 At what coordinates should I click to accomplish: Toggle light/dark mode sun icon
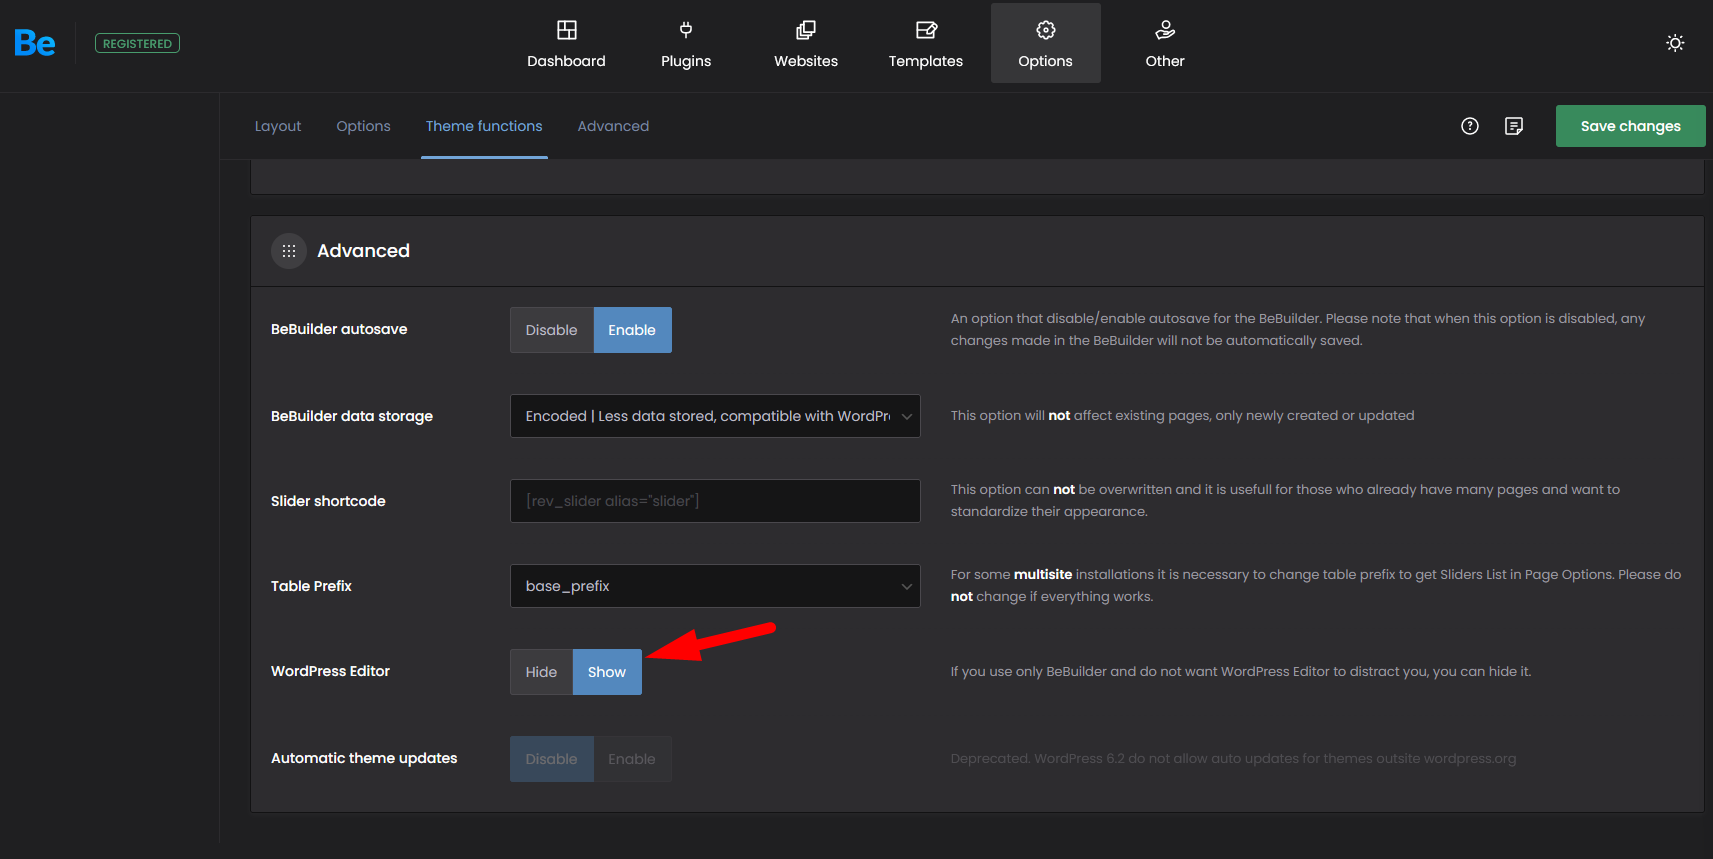(x=1675, y=43)
